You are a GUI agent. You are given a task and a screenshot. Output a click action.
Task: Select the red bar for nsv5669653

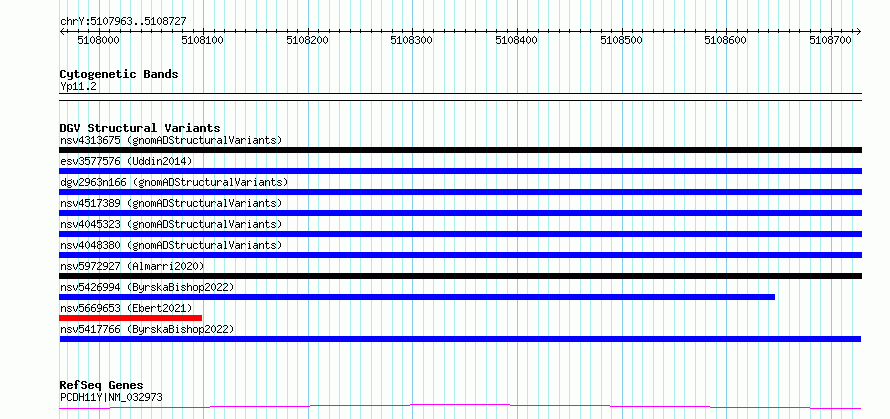click(x=131, y=318)
